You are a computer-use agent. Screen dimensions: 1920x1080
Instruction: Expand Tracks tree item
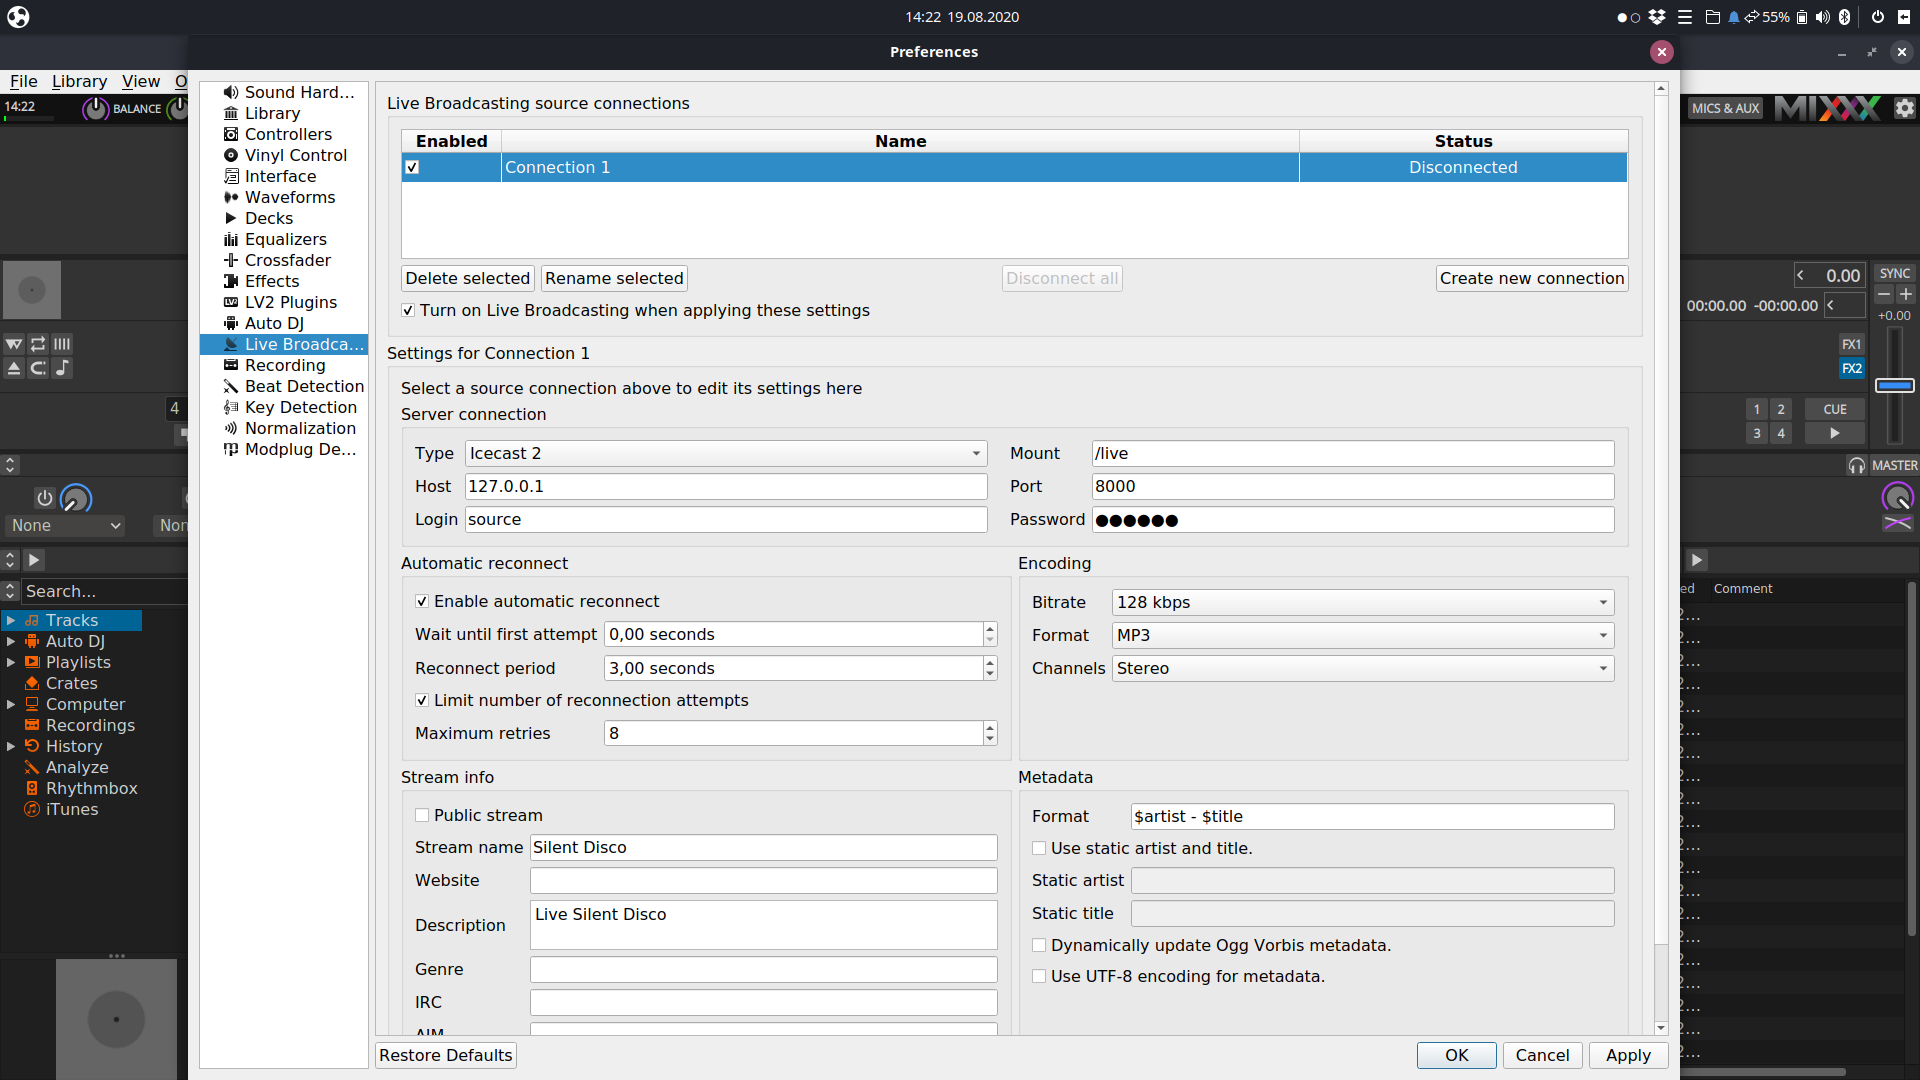tap(11, 620)
